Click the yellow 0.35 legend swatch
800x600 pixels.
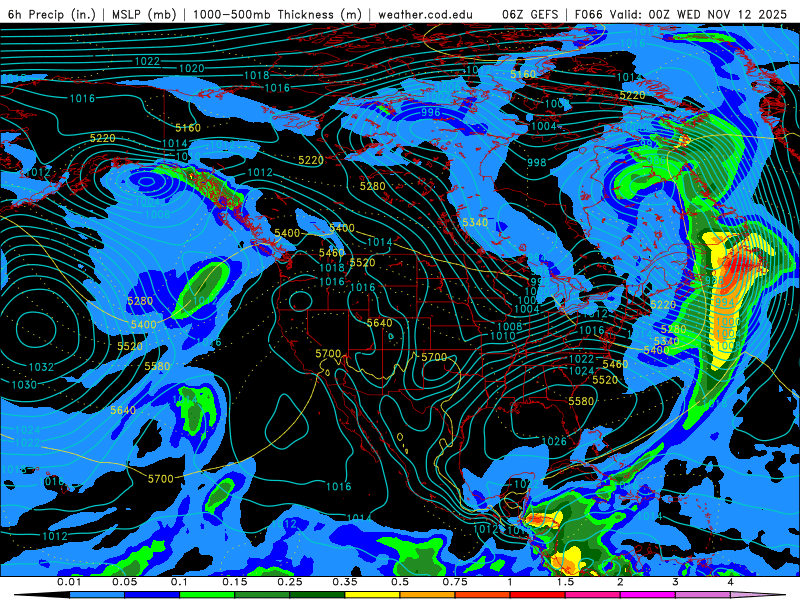[372, 595]
